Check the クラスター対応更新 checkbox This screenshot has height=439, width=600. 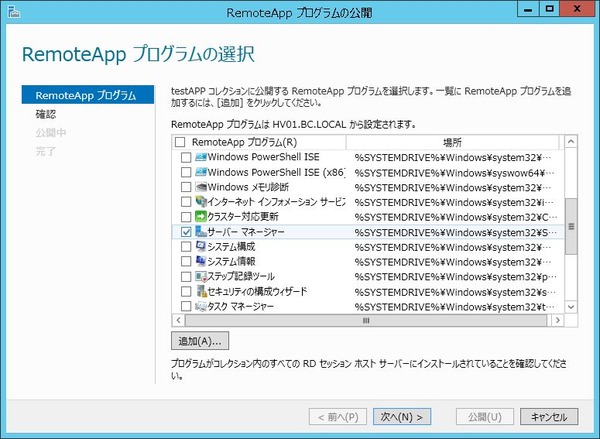point(186,217)
